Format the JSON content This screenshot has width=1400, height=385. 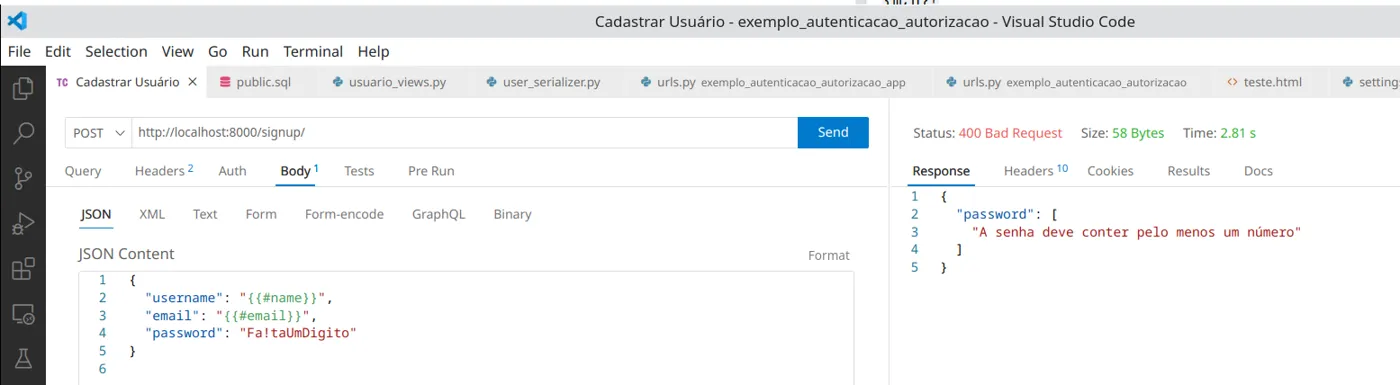point(829,255)
